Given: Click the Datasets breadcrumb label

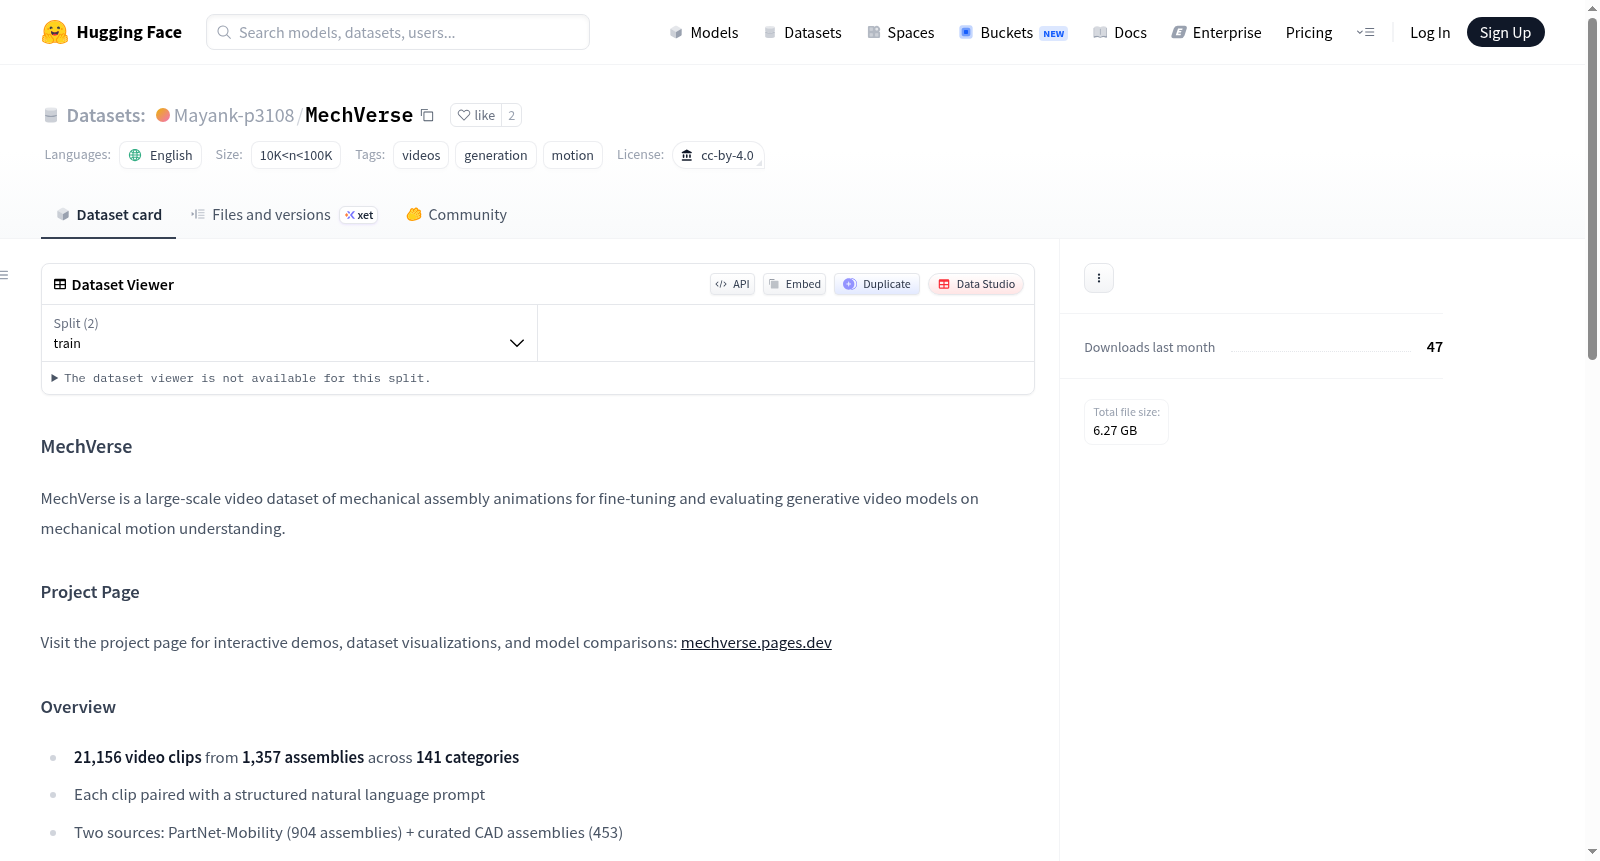Looking at the screenshot, I should (106, 115).
